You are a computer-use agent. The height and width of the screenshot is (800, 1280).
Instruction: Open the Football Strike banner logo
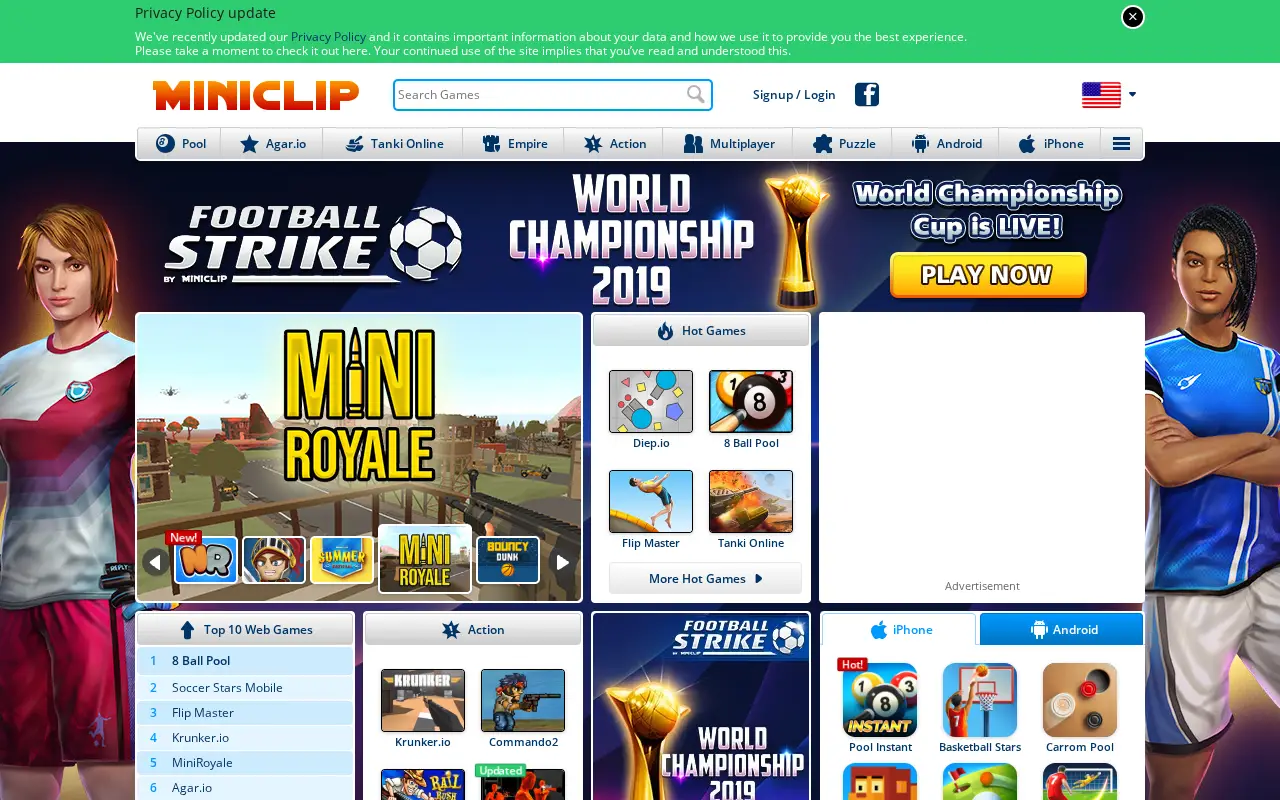[313, 244]
